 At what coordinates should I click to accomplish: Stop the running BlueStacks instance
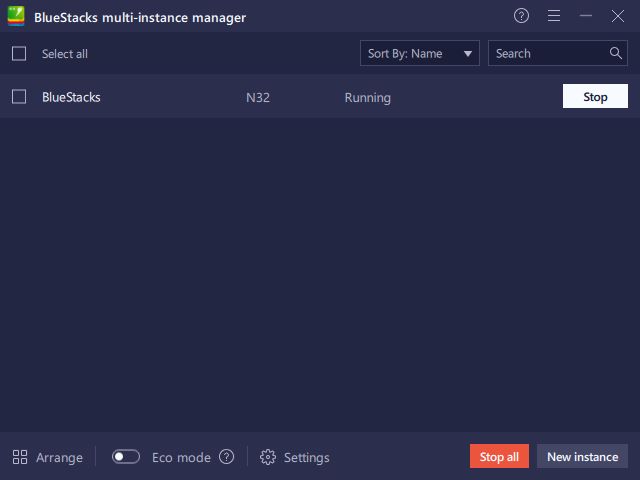click(x=595, y=97)
